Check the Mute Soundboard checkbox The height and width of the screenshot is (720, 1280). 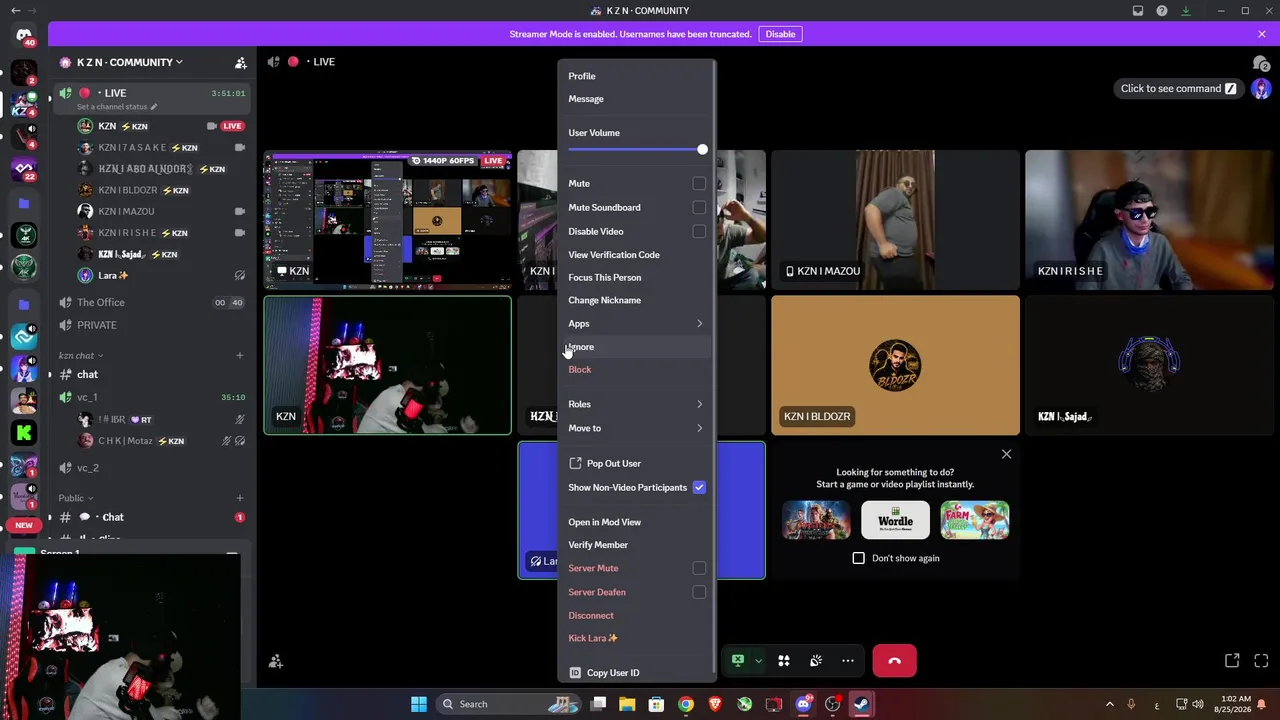(699, 208)
